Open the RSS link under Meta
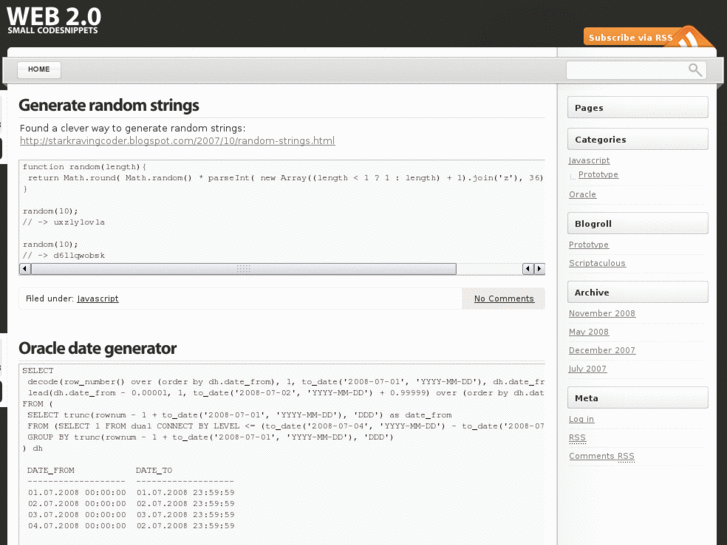 [577, 437]
